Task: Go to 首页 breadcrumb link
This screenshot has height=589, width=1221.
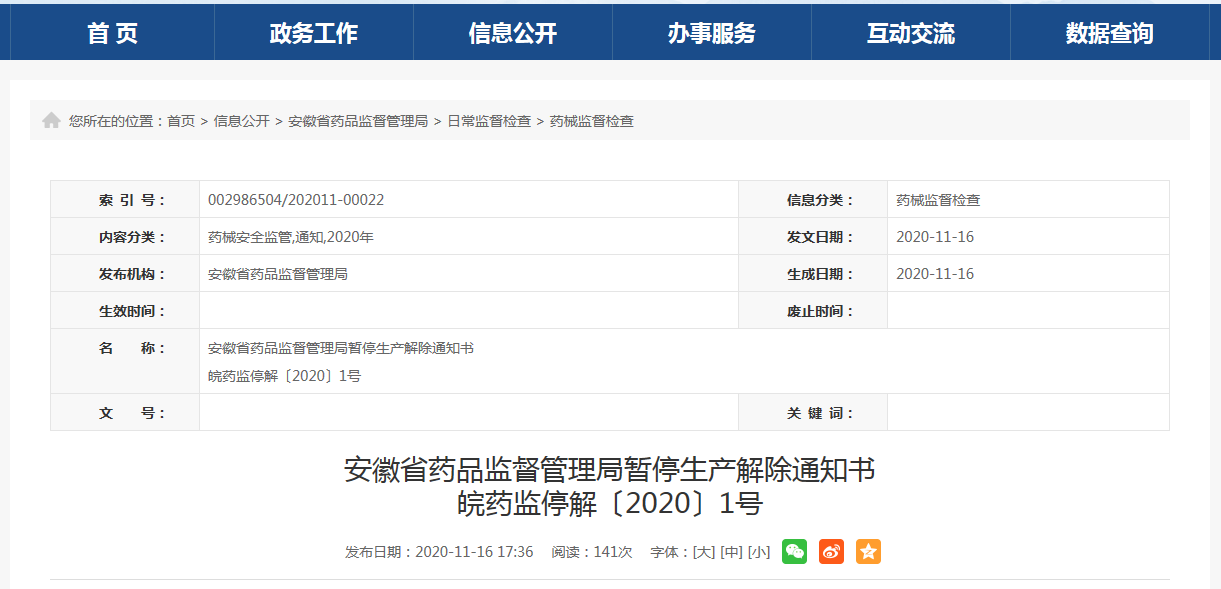Action: (x=181, y=121)
